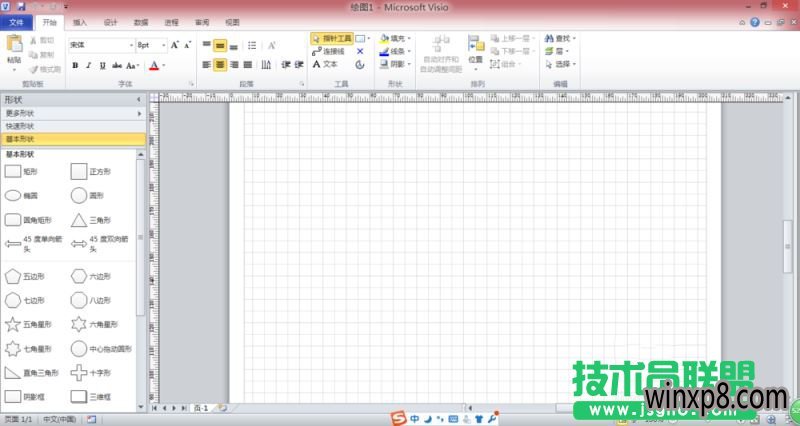The height and width of the screenshot is (426, 800).
Task: Toggle align text left
Action: 207,65
